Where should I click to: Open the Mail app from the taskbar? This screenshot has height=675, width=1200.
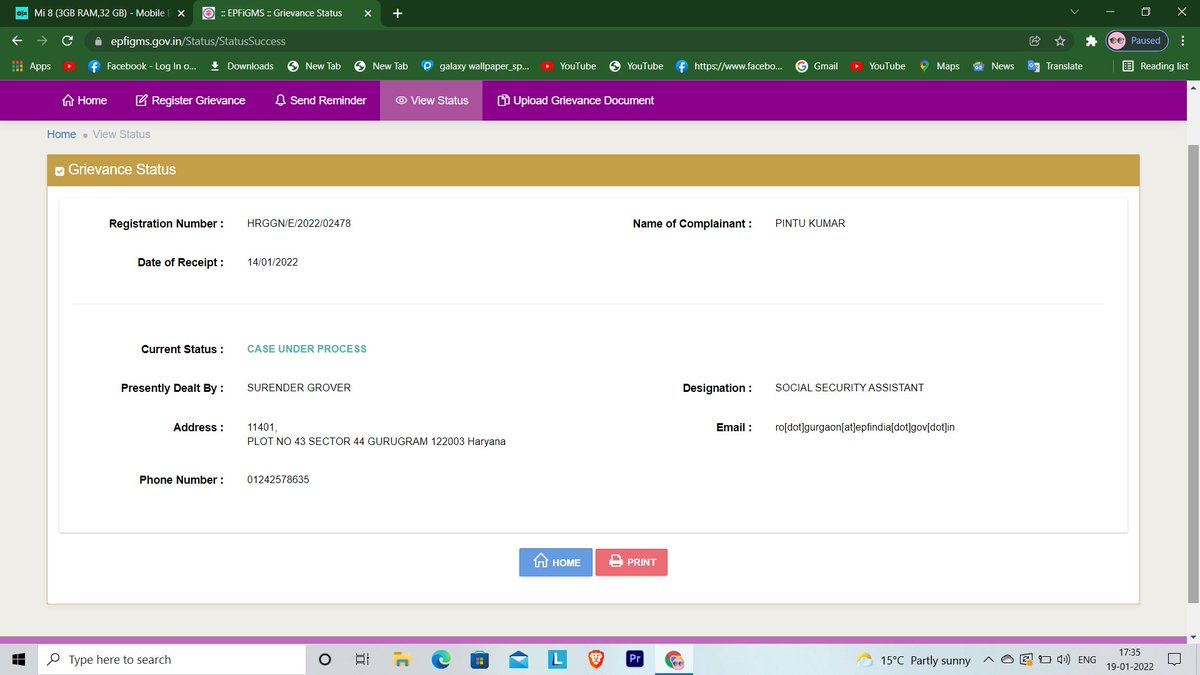[519, 660]
